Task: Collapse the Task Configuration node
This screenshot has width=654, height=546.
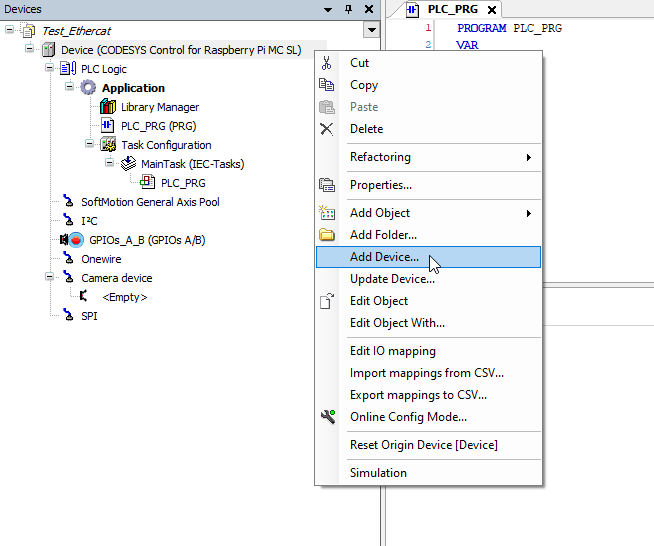Action: tap(89, 143)
